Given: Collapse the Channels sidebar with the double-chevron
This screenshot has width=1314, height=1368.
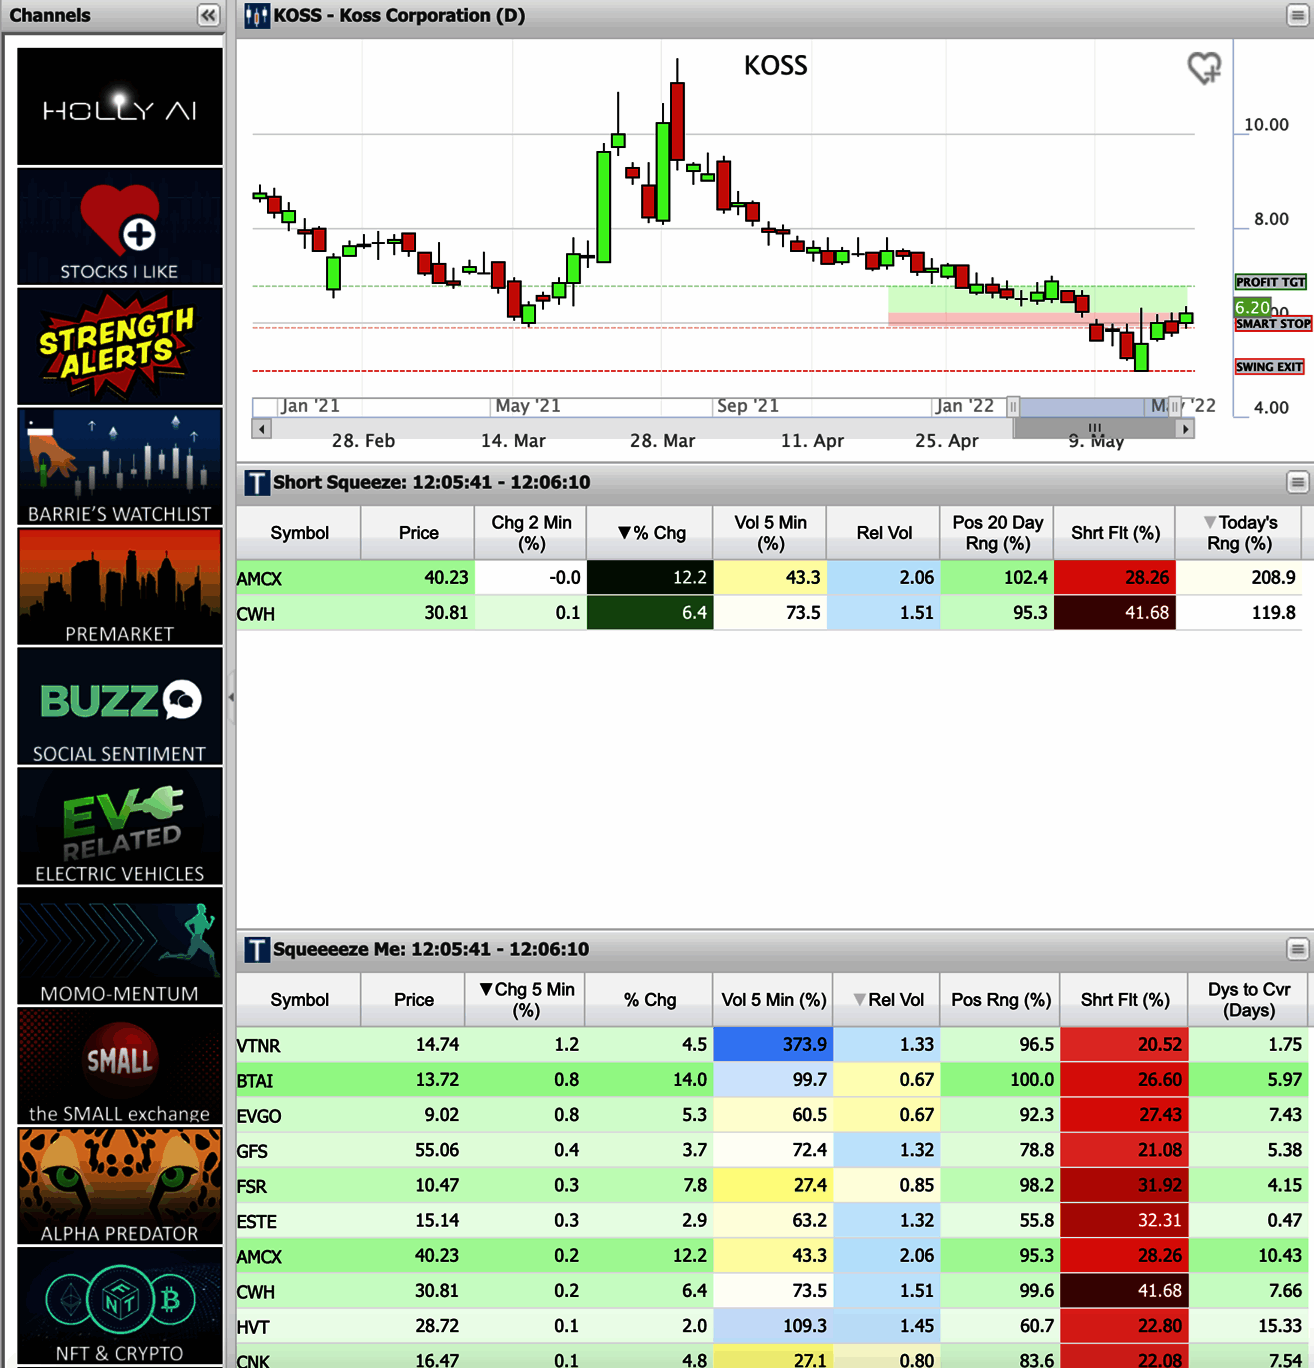Looking at the screenshot, I should [207, 15].
